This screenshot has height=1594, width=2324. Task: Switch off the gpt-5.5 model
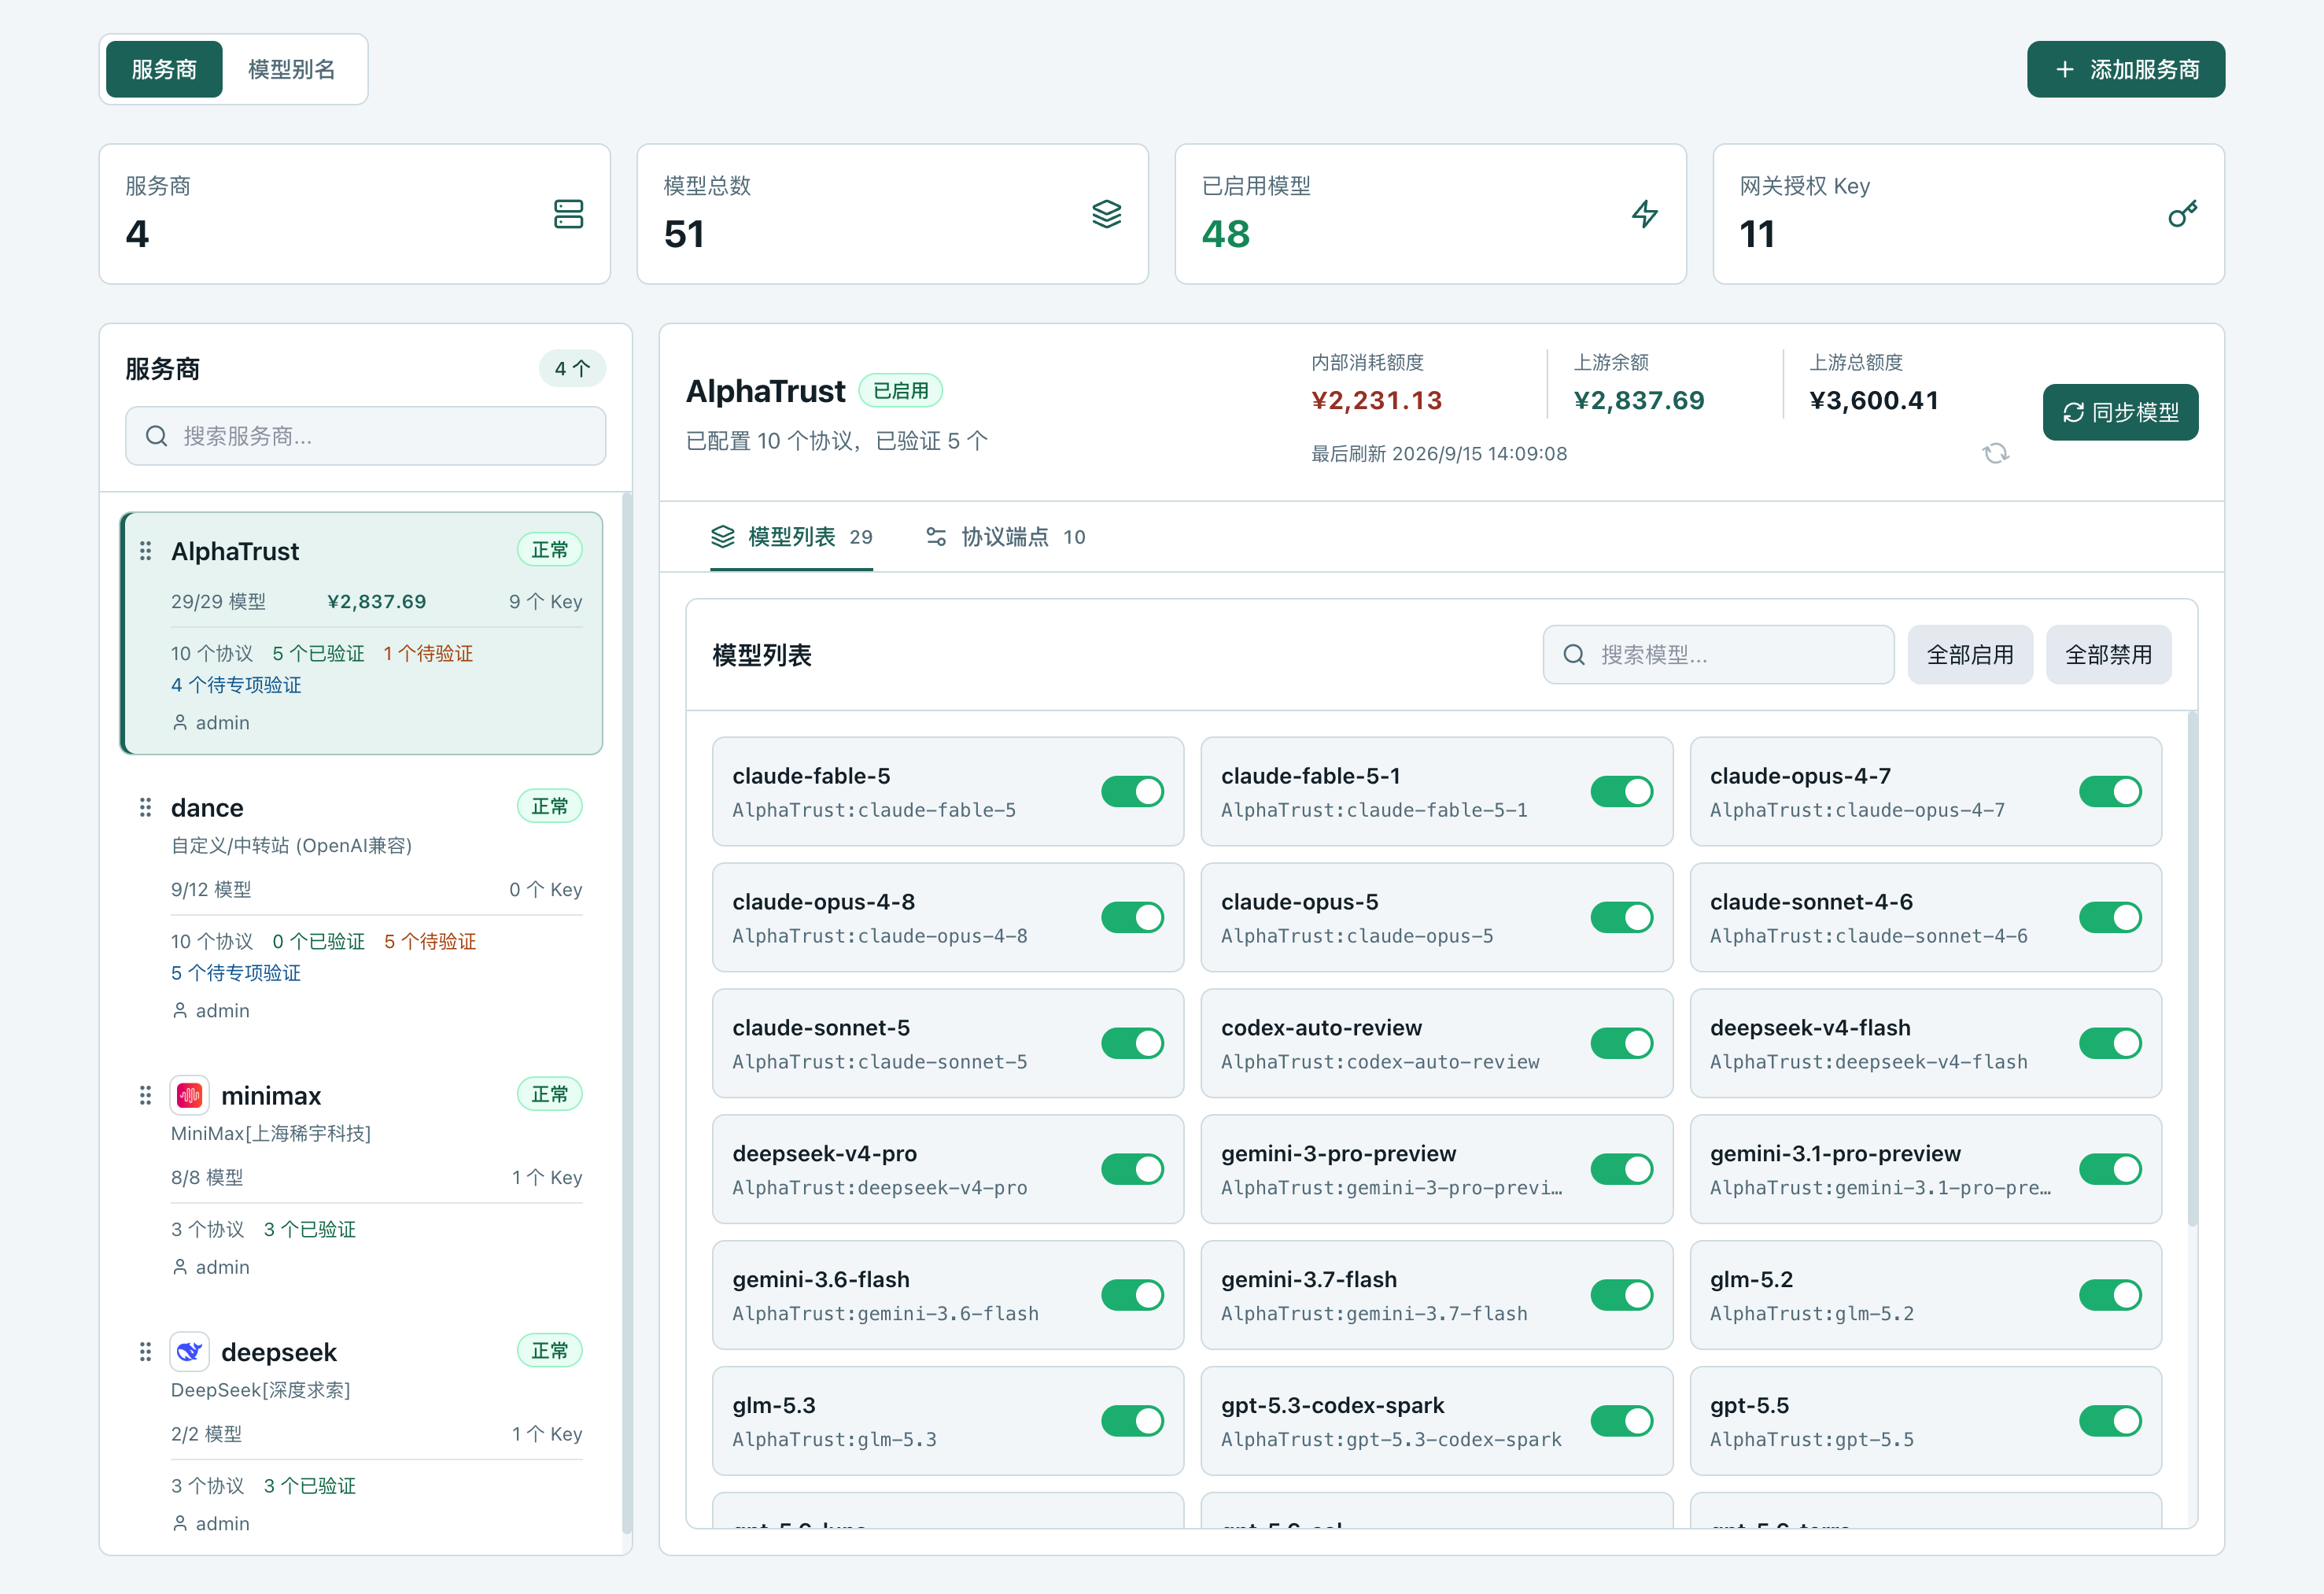point(2111,1422)
